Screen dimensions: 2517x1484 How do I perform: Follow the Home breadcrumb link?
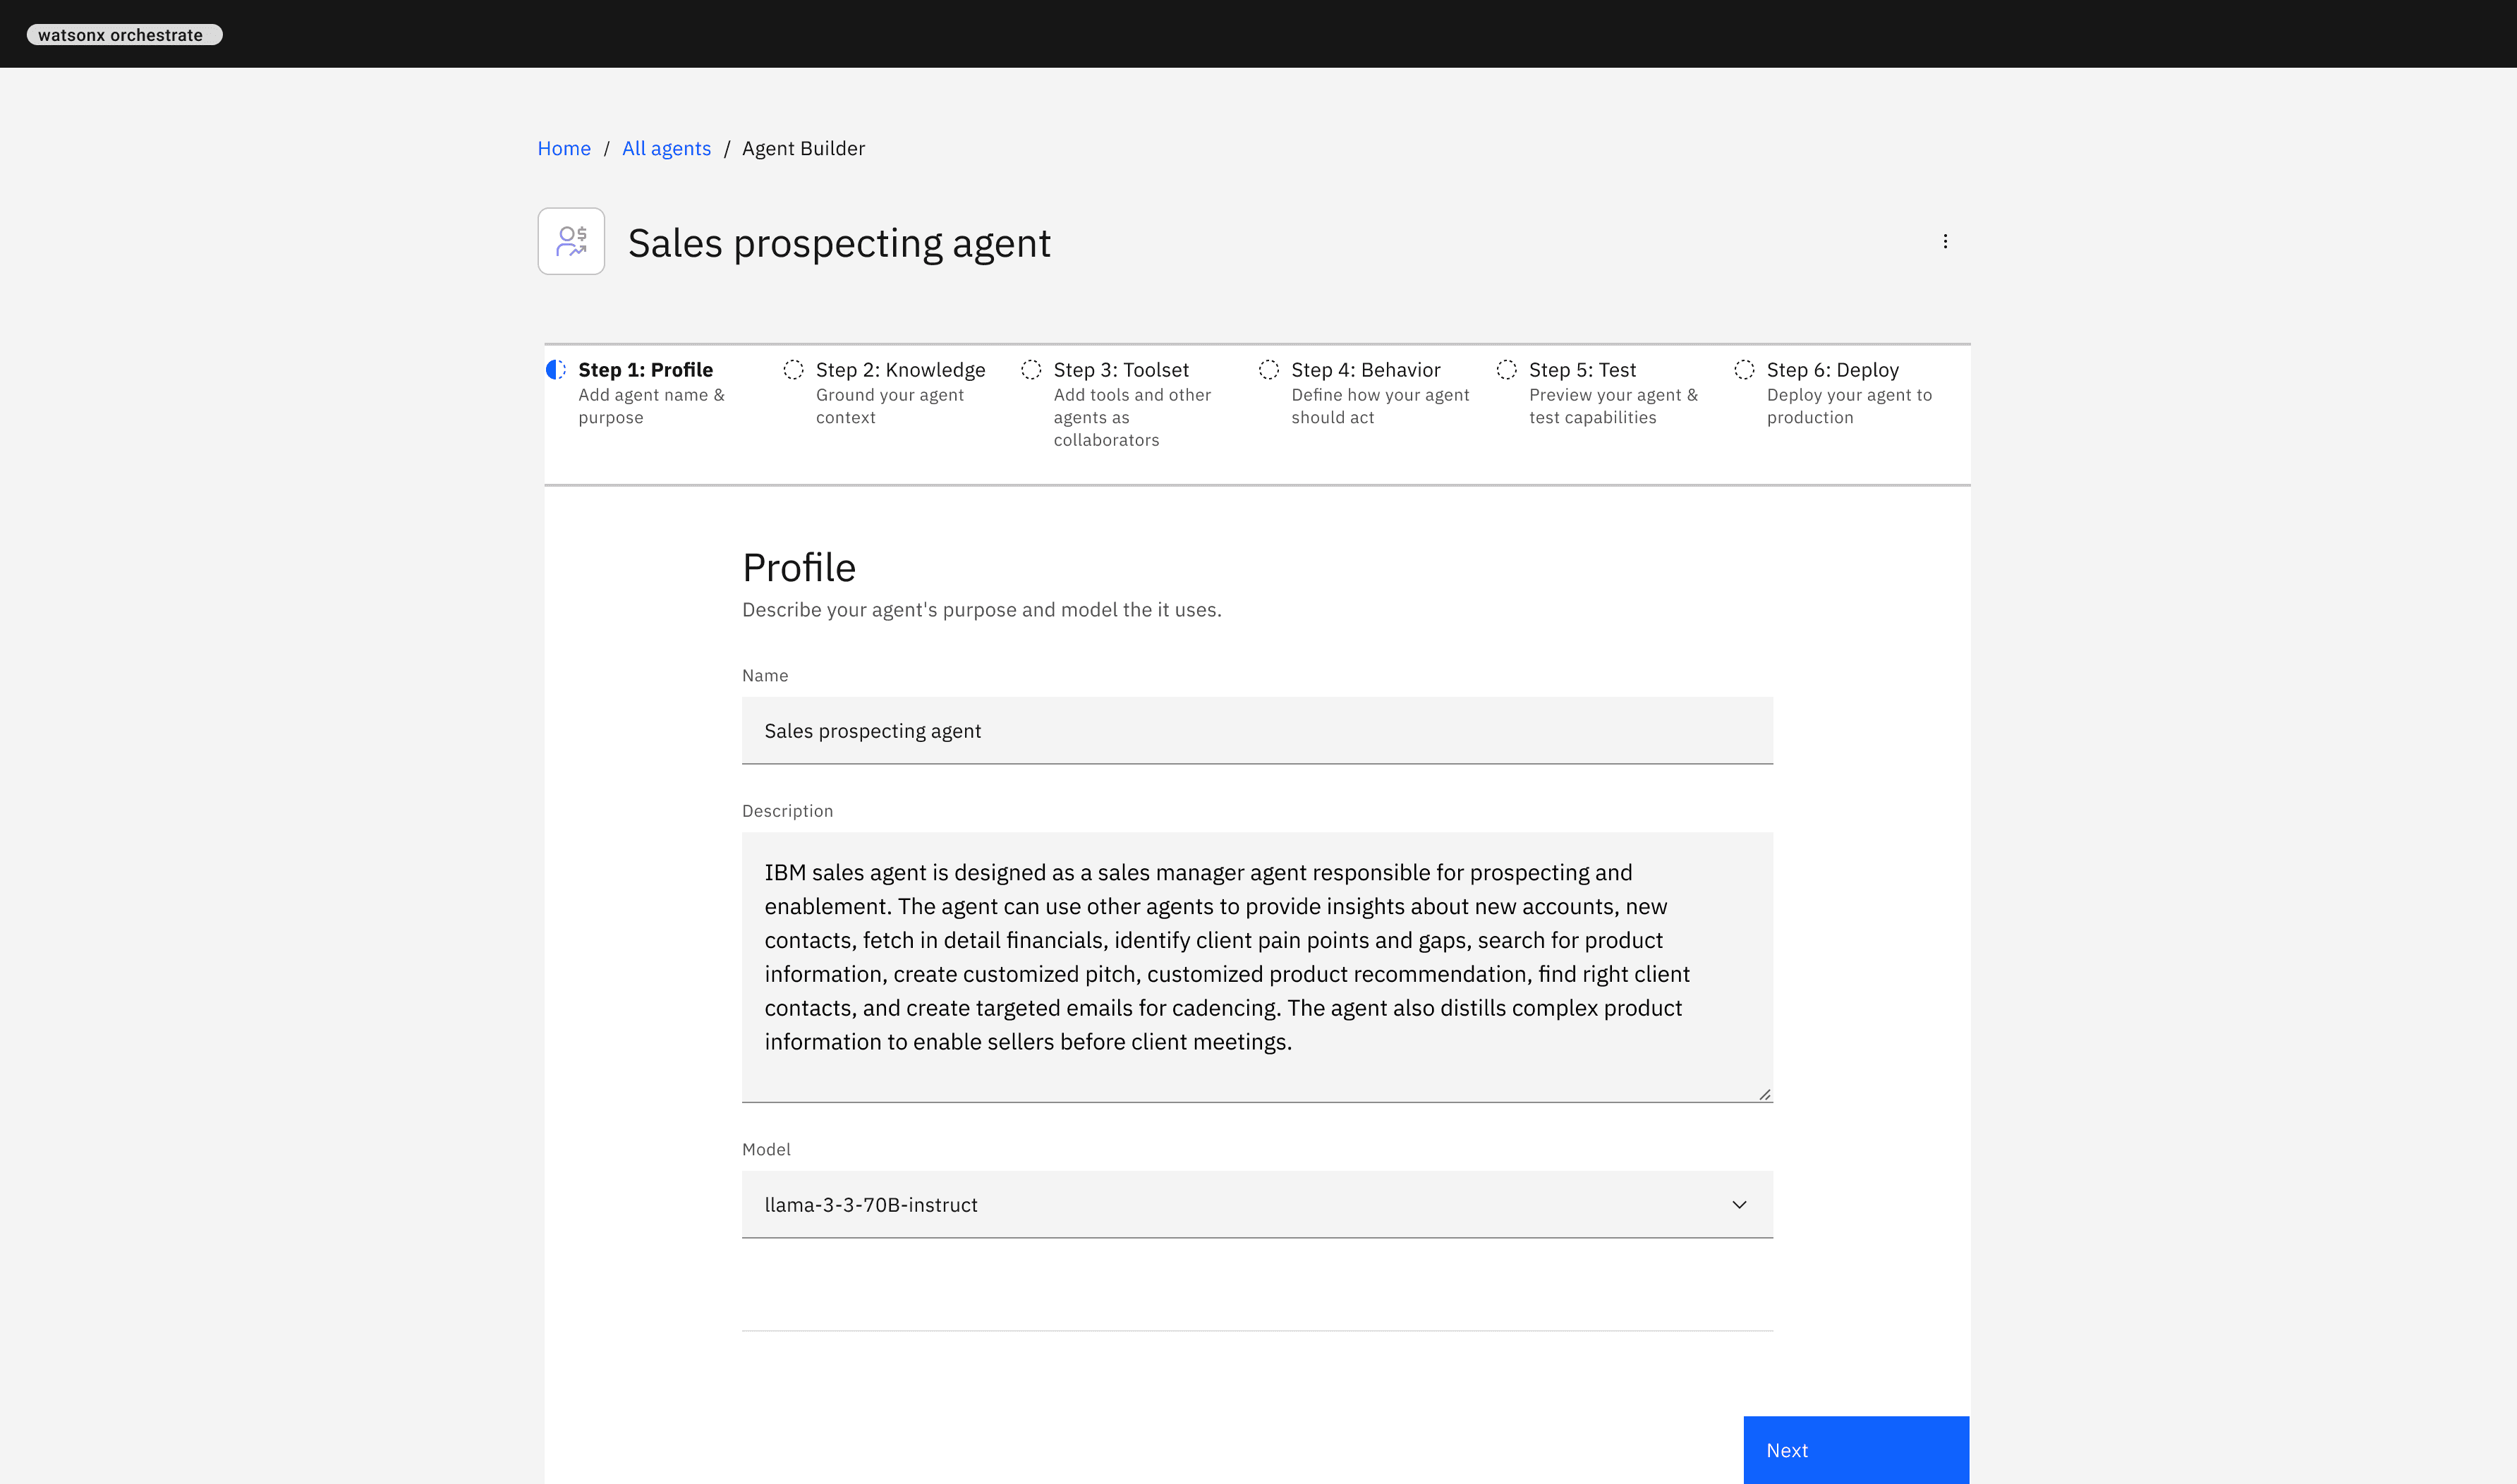(x=564, y=148)
